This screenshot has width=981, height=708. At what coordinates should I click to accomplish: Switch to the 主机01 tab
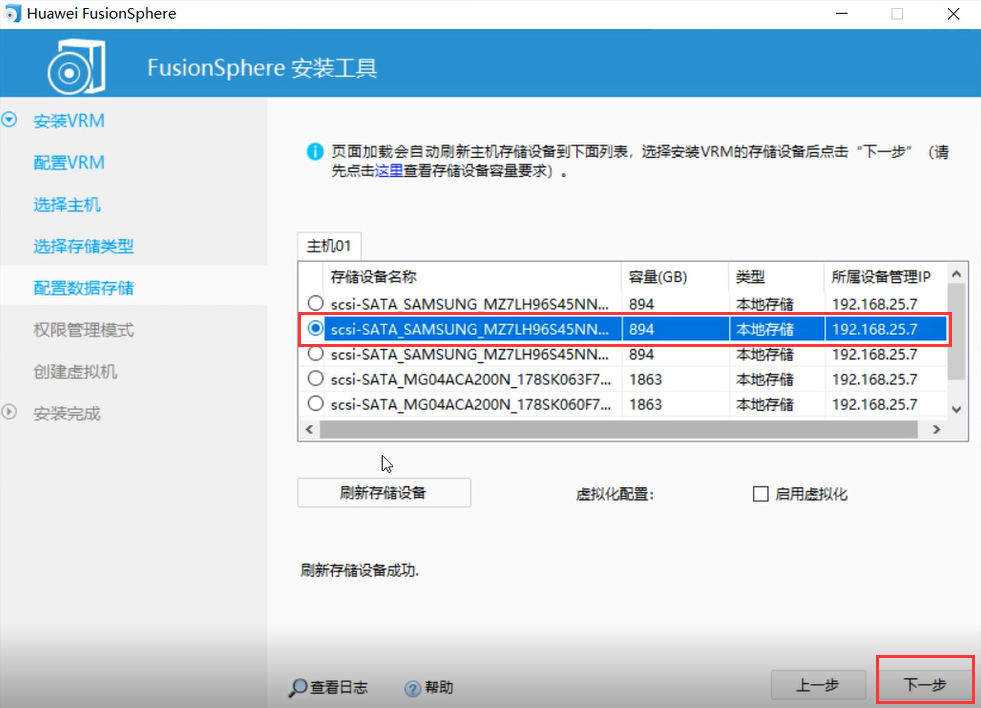[329, 246]
